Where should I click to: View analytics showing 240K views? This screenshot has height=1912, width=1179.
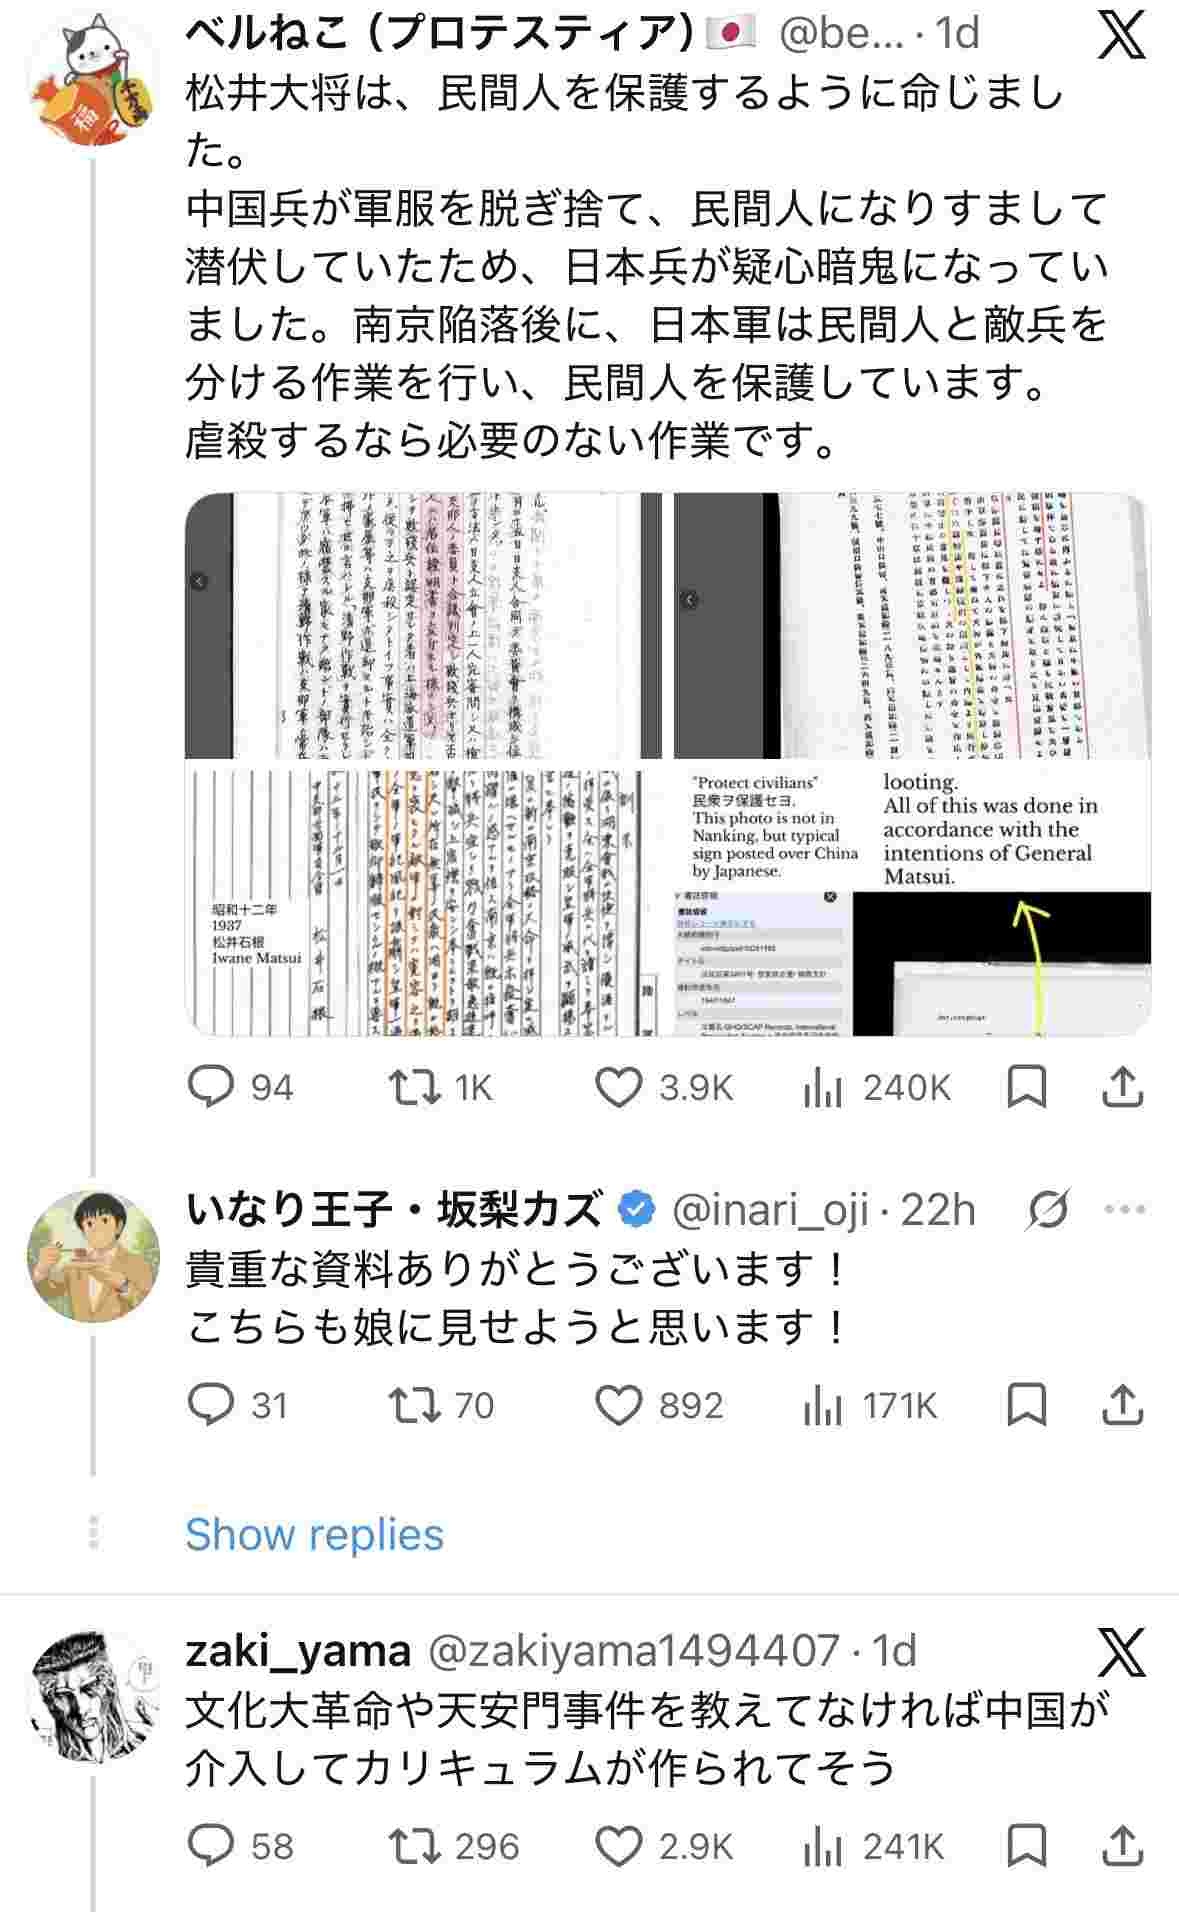tap(877, 1087)
